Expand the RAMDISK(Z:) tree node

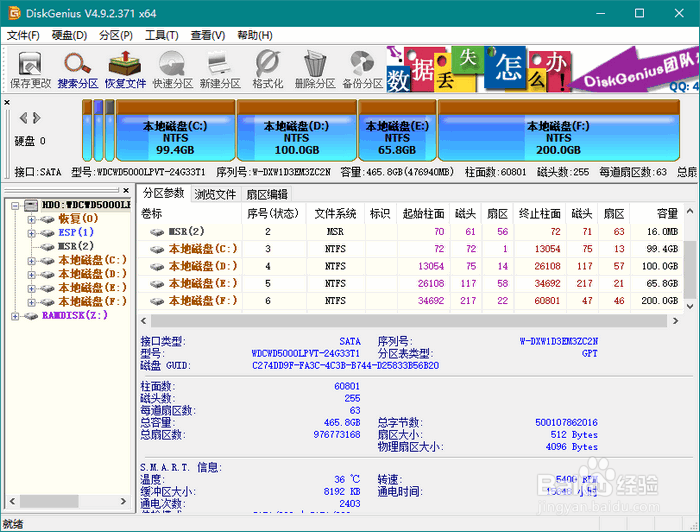coord(15,316)
